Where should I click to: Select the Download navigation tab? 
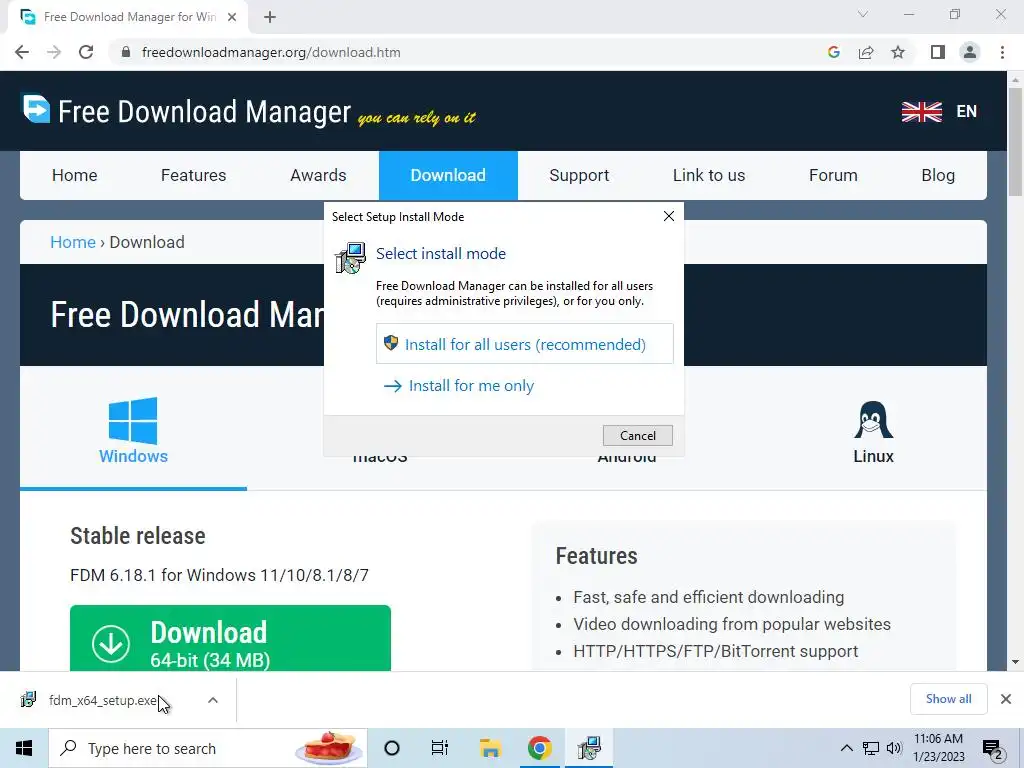[x=448, y=175]
